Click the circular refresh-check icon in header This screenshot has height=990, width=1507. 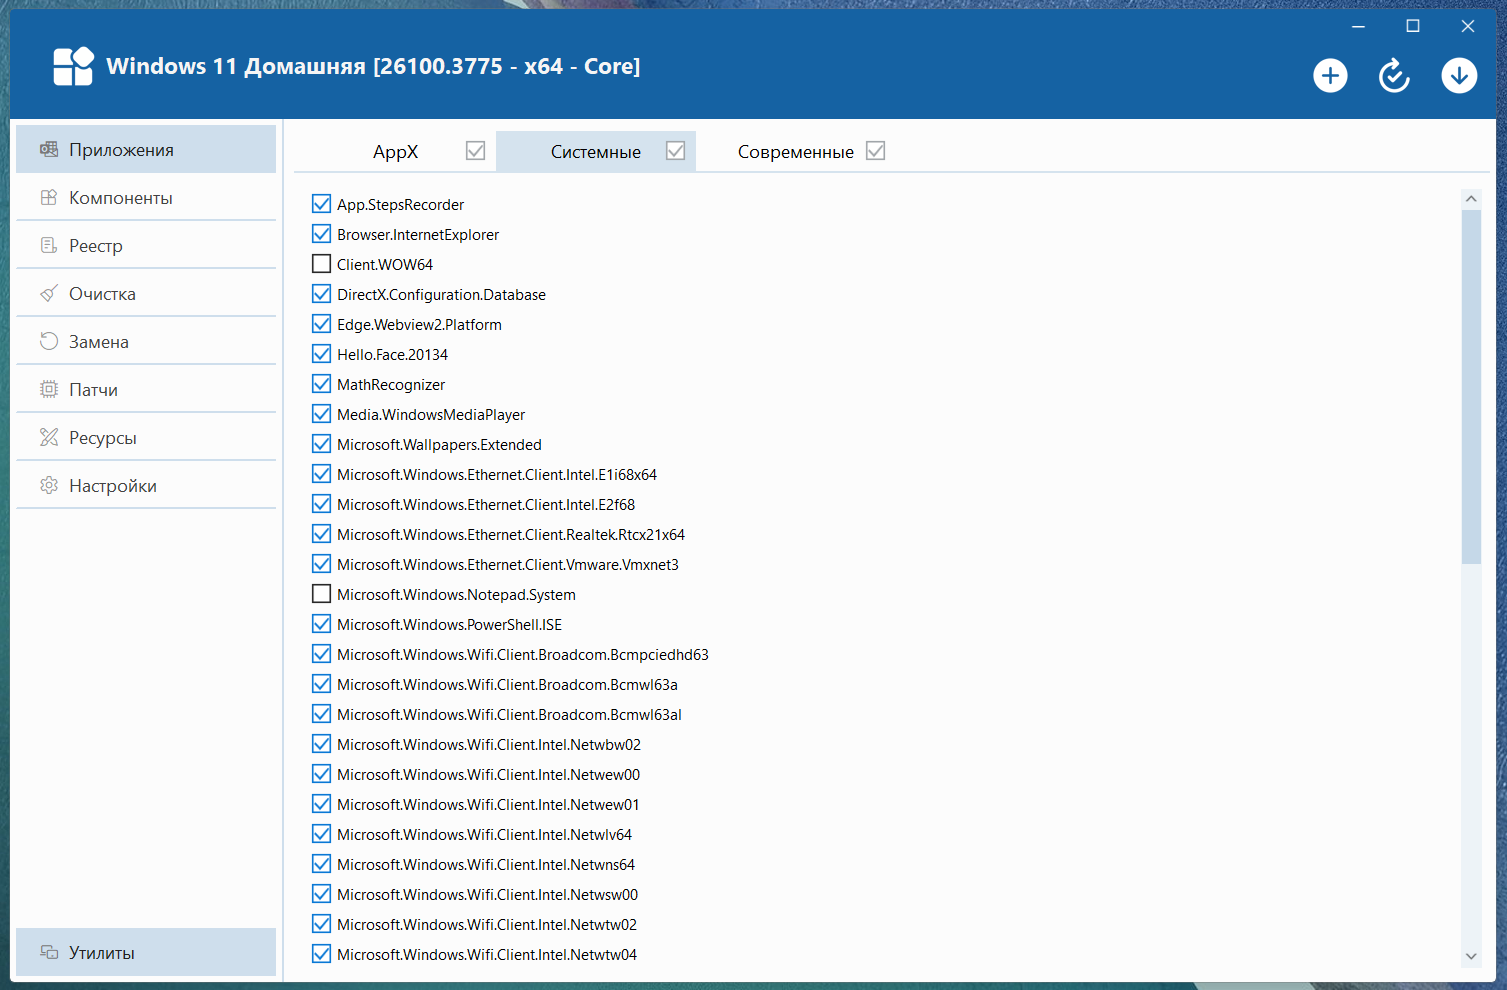click(1394, 76)
